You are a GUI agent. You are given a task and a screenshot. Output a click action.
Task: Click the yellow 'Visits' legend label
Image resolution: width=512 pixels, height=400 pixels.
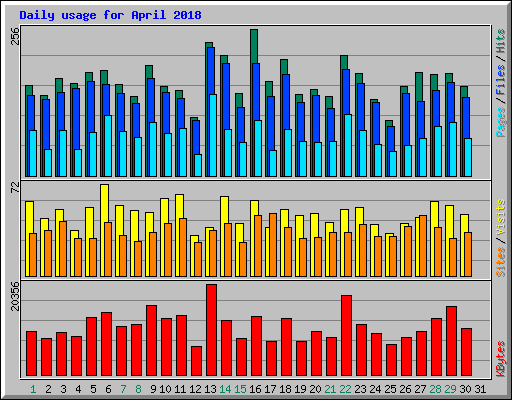500,217
